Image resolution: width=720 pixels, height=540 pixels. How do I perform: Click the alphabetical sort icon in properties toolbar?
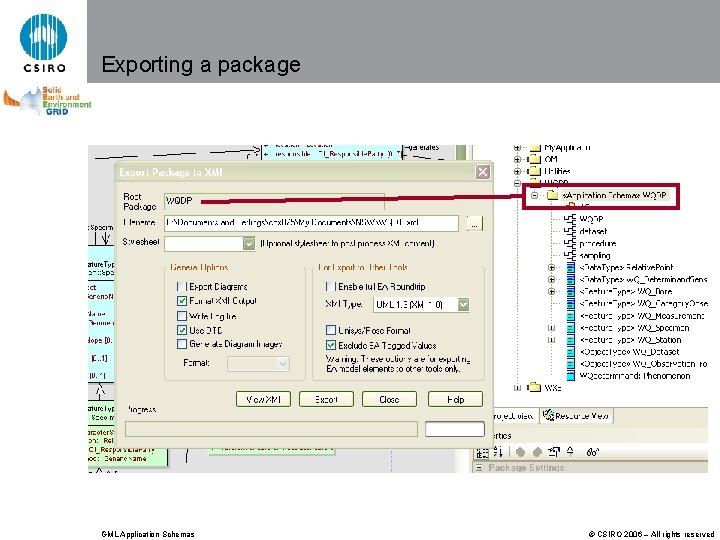pyautogui.click(x=499, y=452)
